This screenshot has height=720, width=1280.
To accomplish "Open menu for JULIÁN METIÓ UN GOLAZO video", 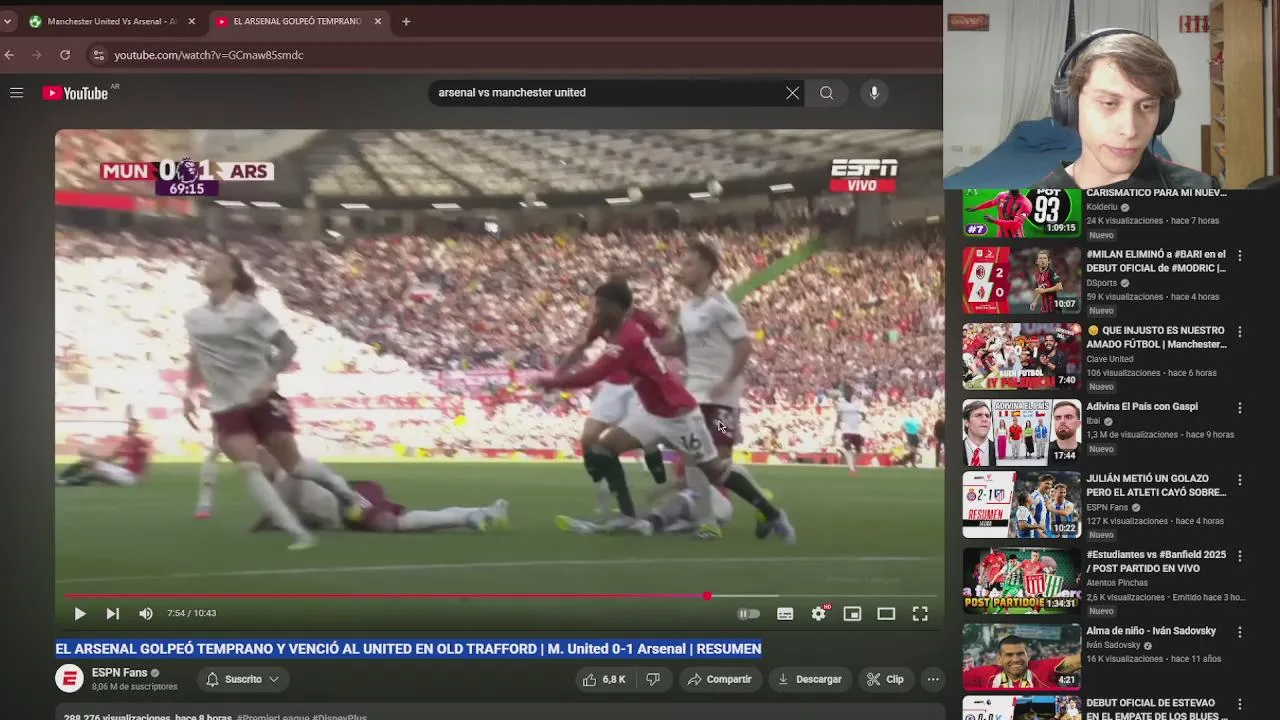I will pyautogui.click(x=1239, y=480).
